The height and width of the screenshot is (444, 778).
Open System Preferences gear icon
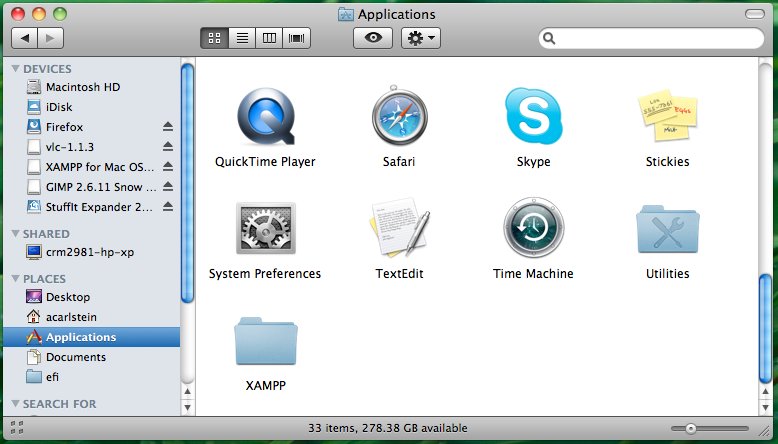[265, 228]
